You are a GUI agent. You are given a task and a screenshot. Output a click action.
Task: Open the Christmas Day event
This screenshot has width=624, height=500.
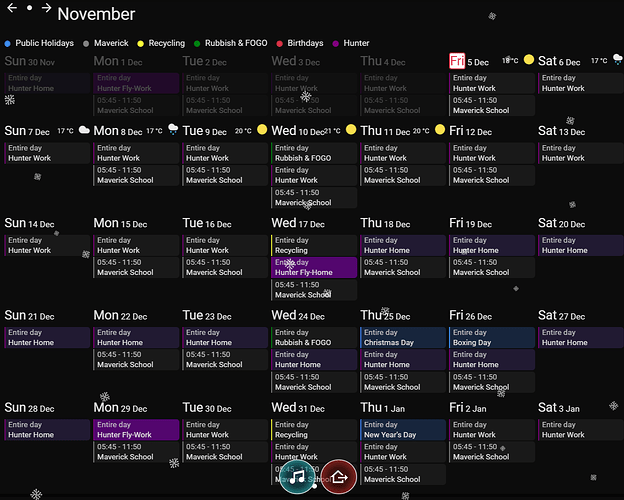coord(403,337)
